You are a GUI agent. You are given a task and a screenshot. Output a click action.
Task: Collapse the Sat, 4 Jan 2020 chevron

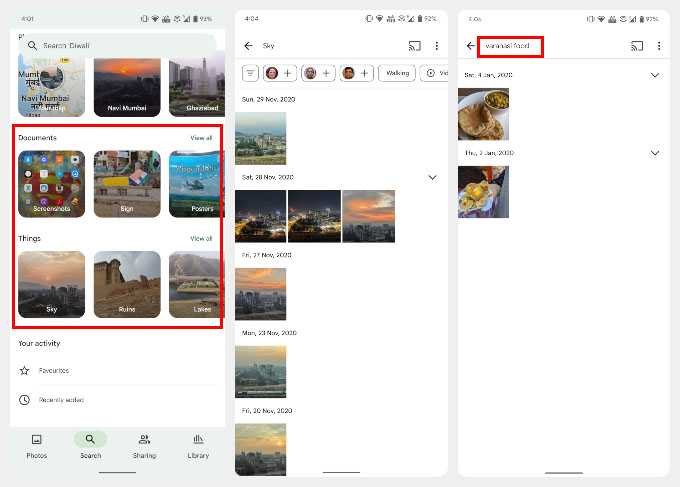[655, 75]
